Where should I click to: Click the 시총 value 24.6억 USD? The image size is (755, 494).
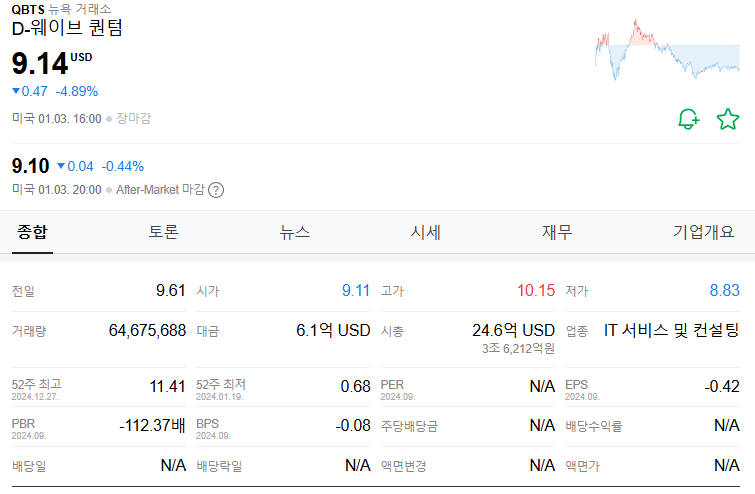[513, 330]
